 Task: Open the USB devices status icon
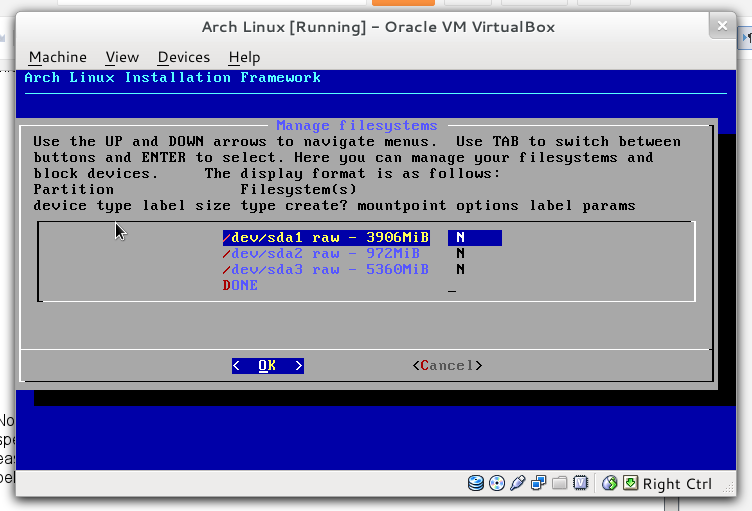(x=517, y=483)
